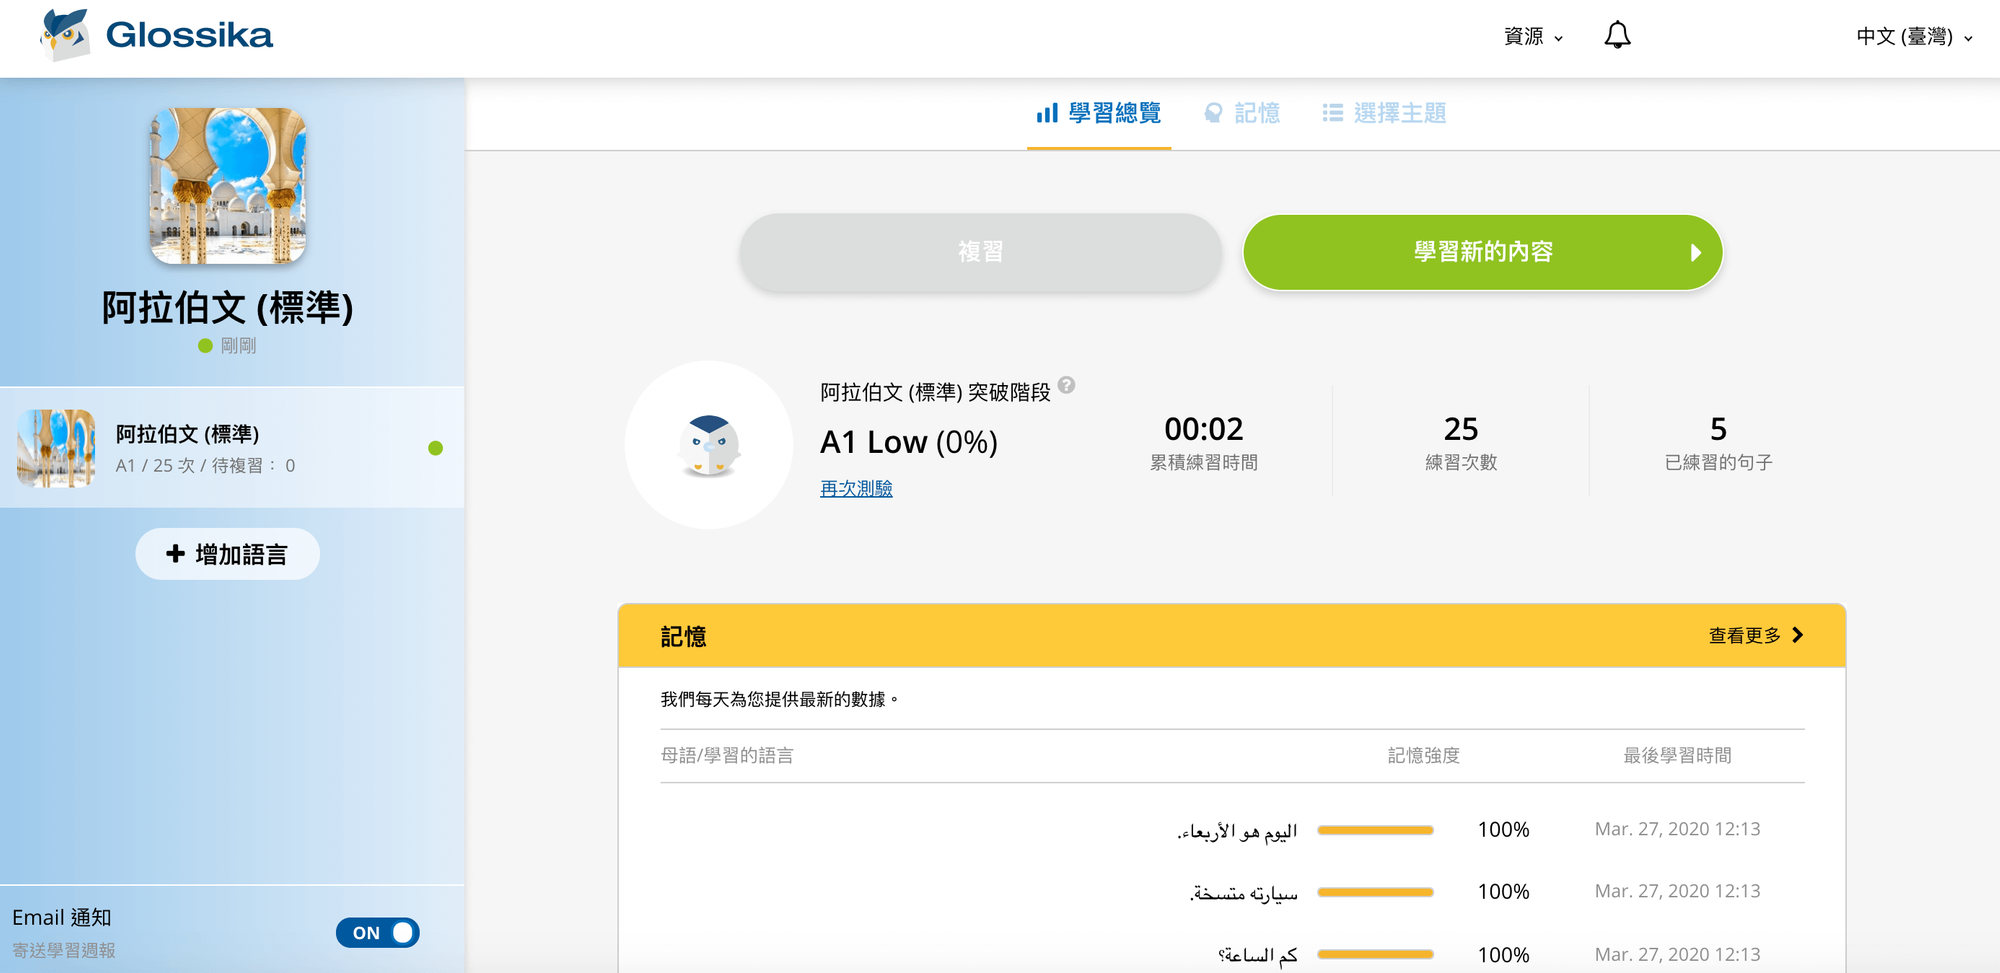
Task: Click the grey 複習 button
Action: click(981, 252)
